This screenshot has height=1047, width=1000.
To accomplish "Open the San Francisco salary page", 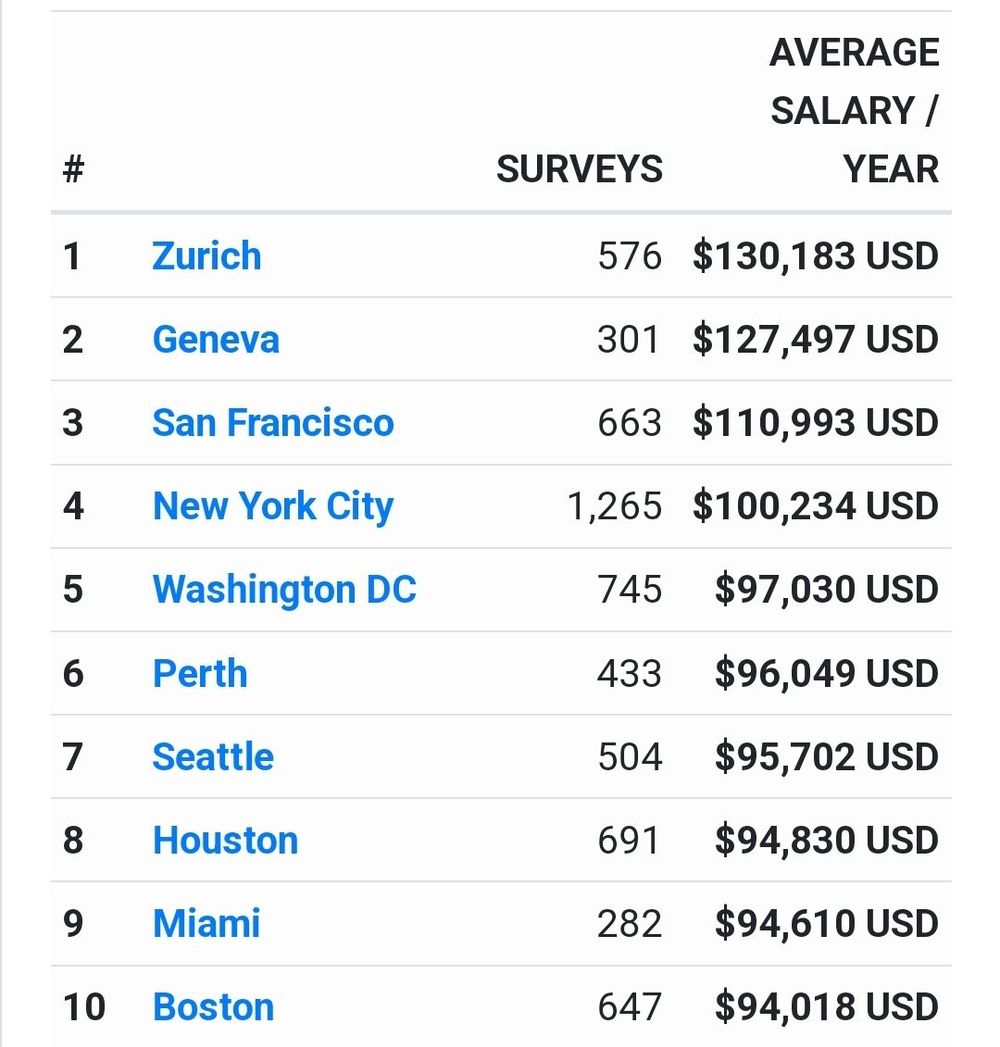I will (x=272, y=422).
